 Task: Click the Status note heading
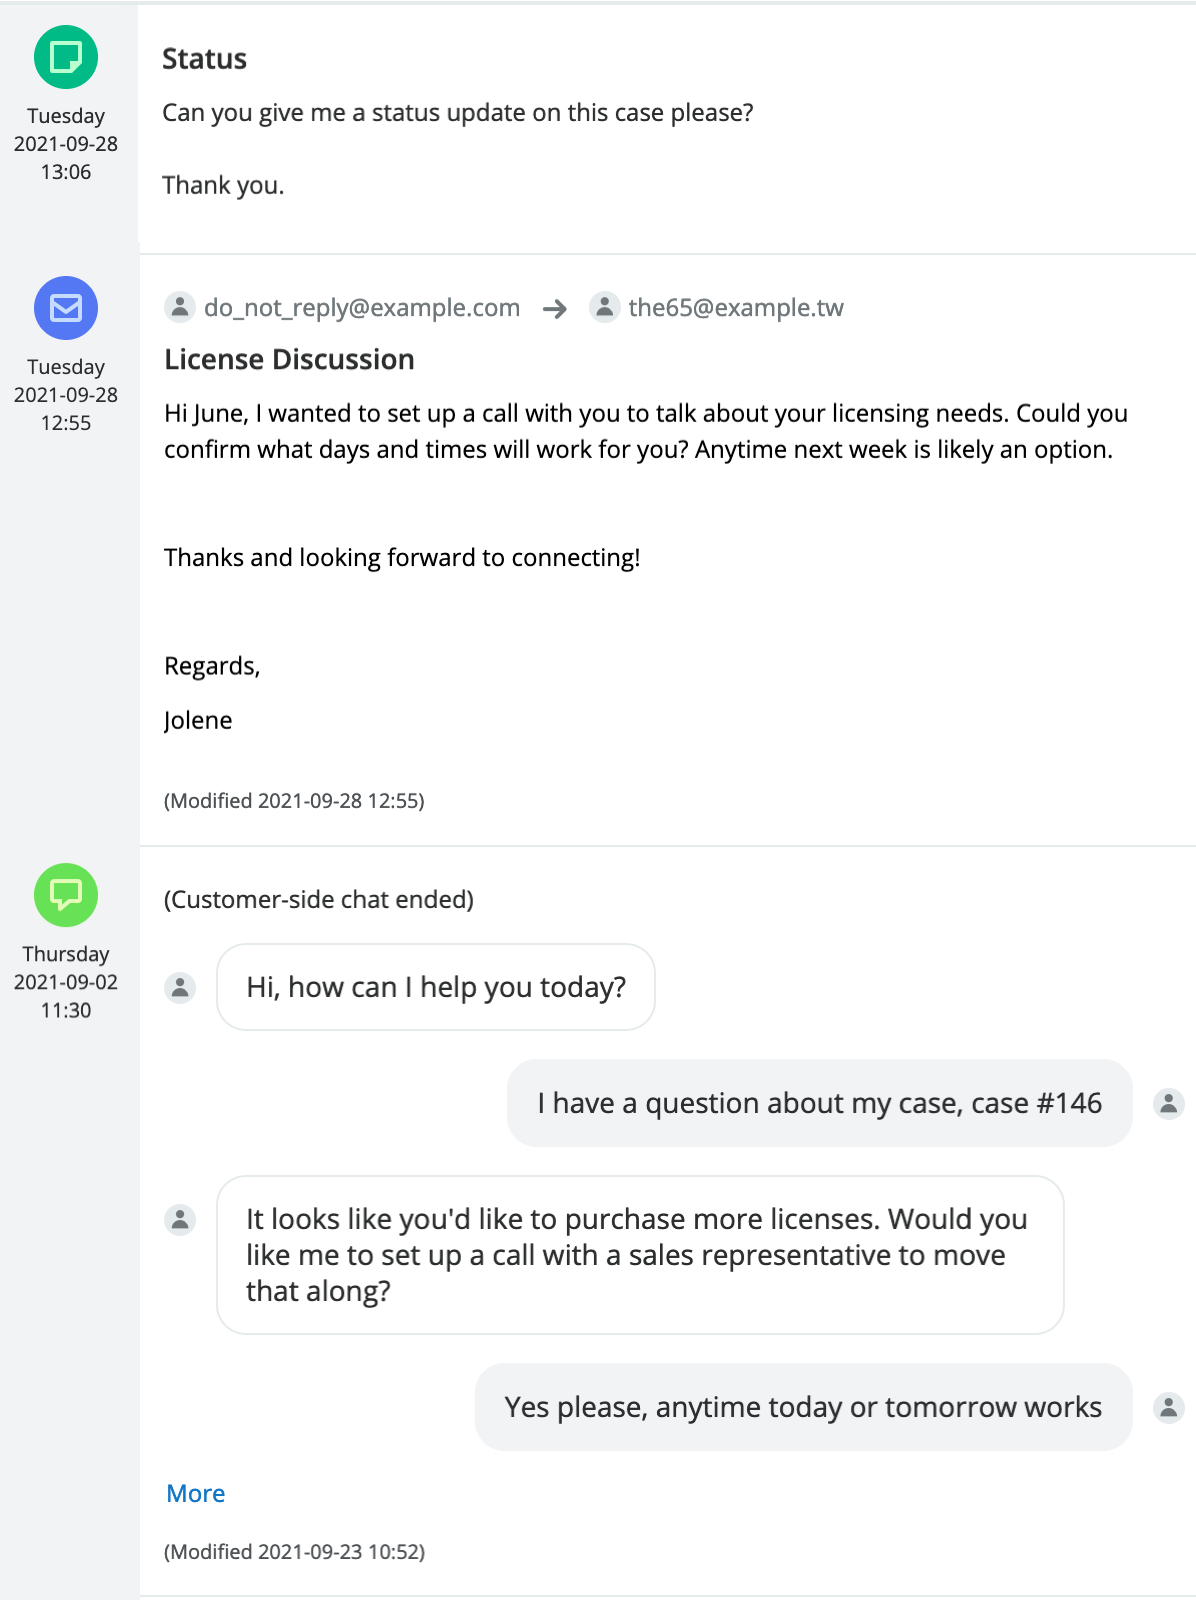coord(204,59)
